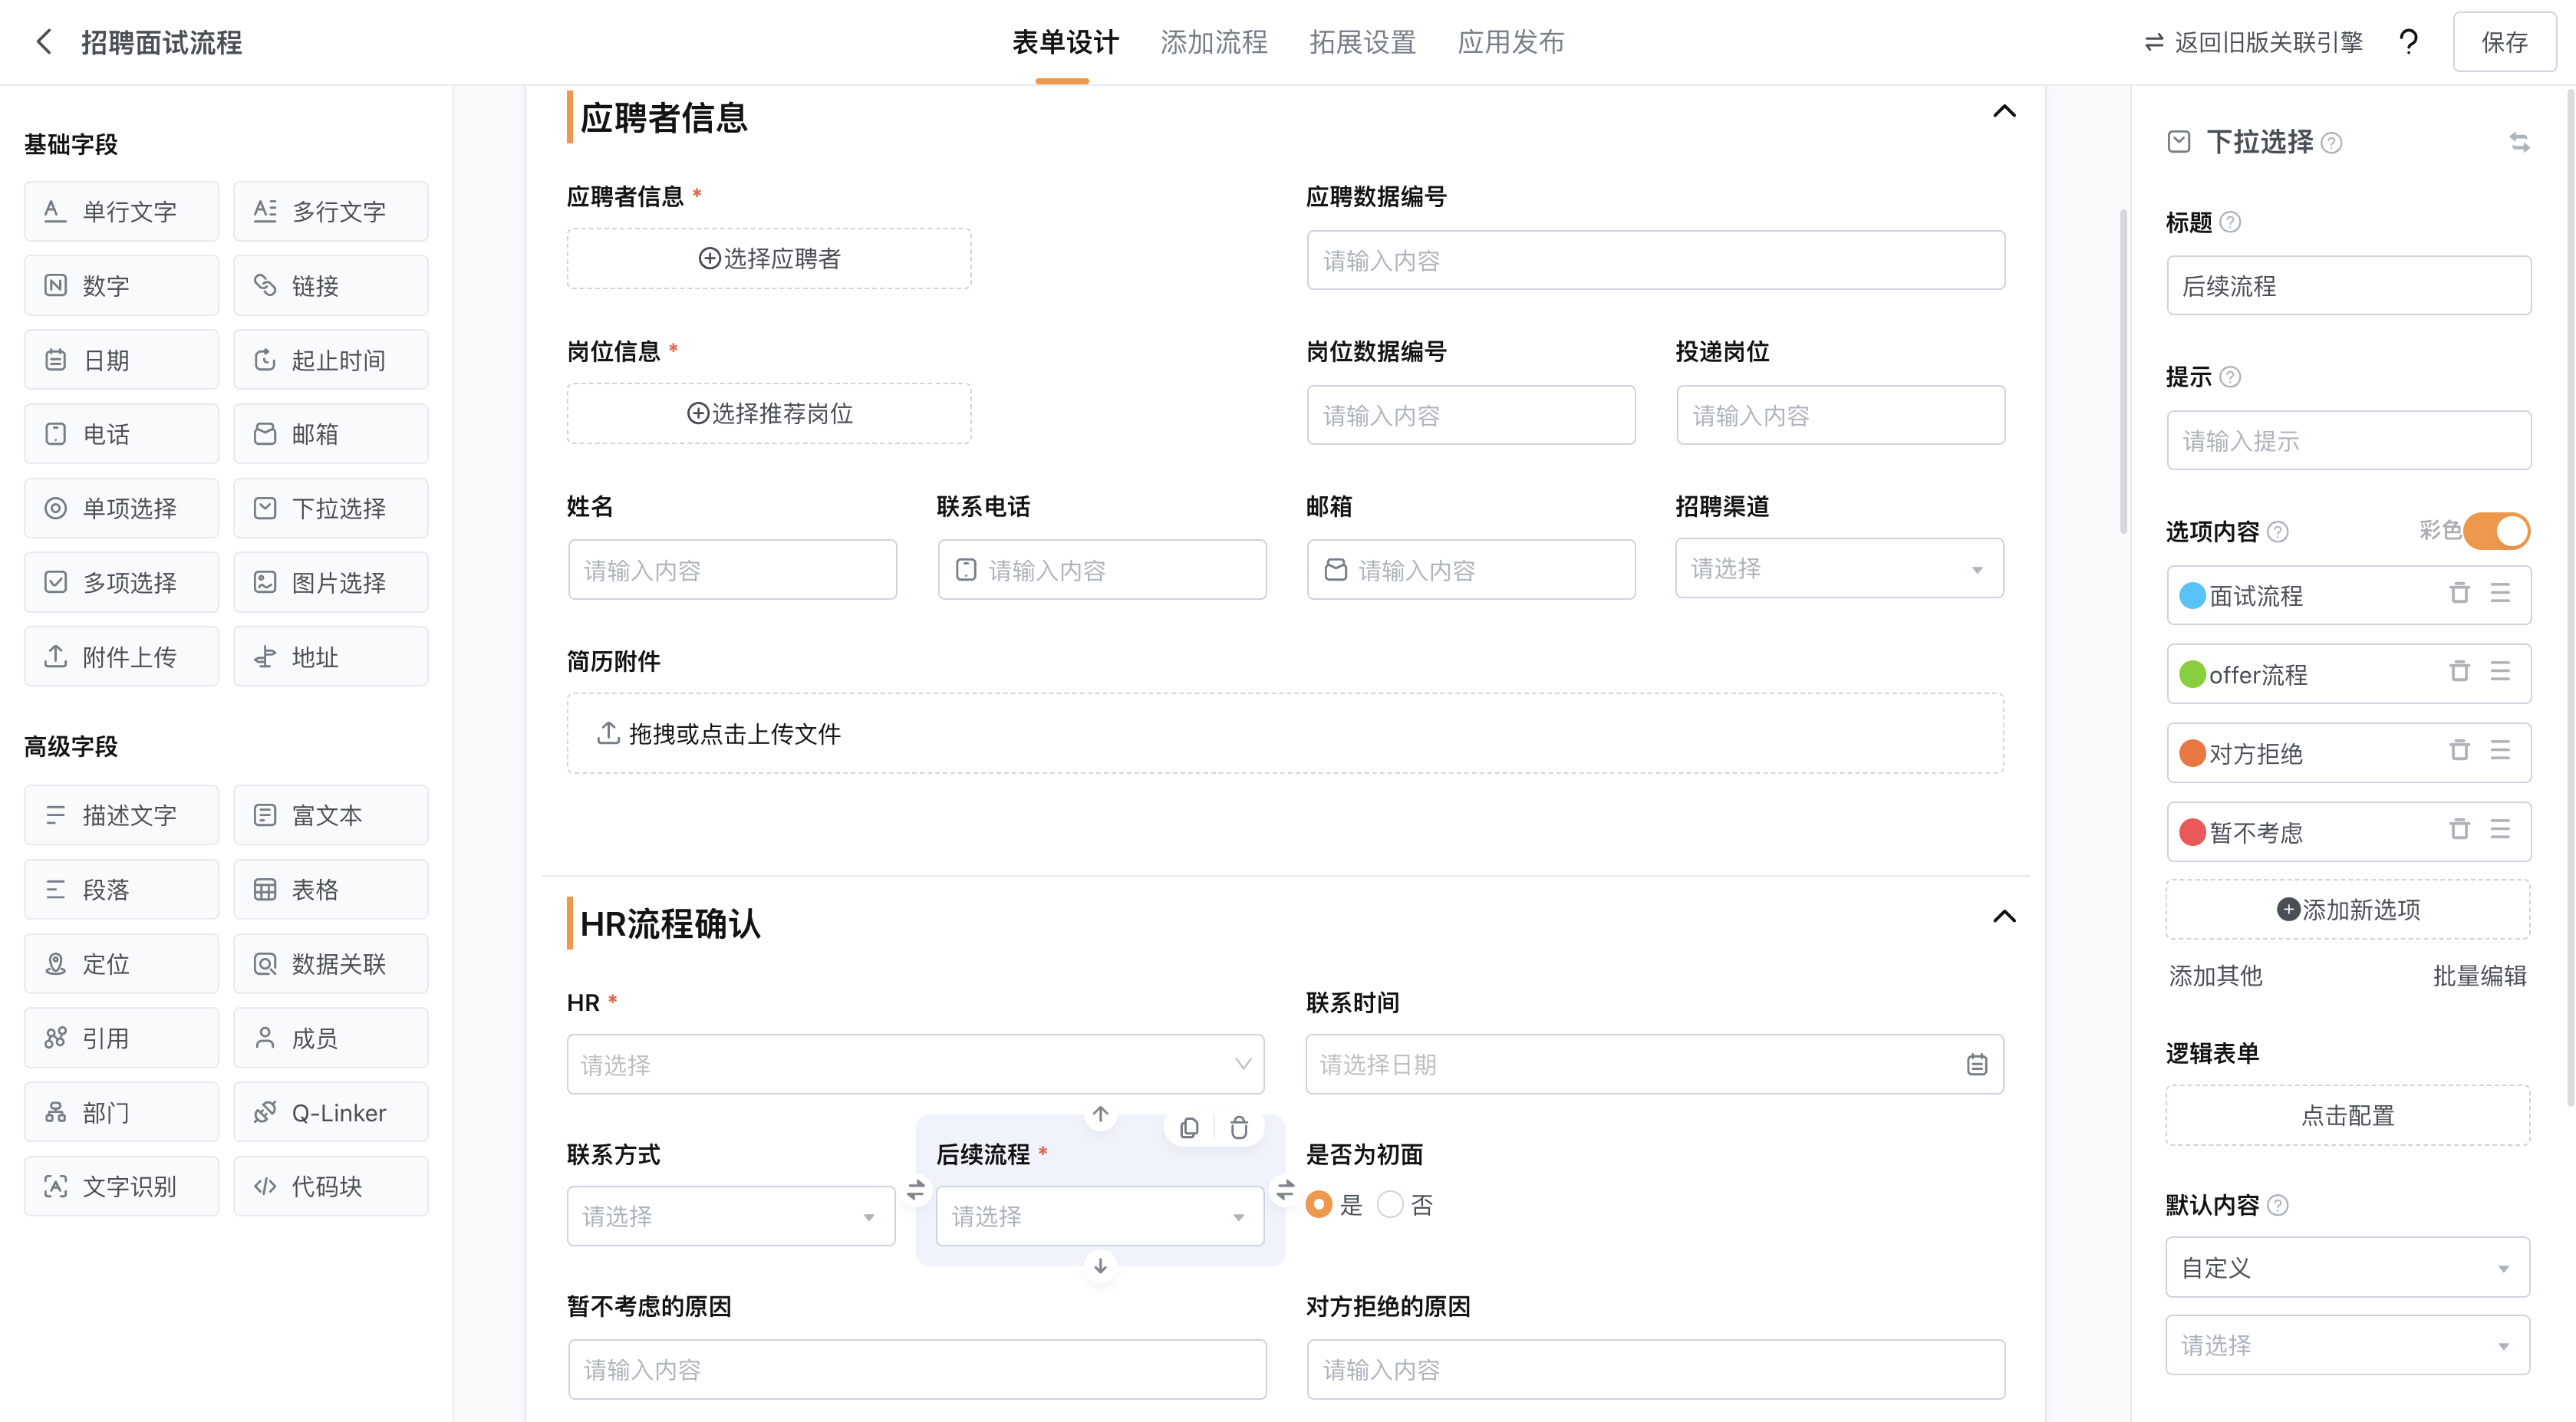Click 添加新选项 button
This screenshot has height=1422, width=2576.
tap(2347, 909)
